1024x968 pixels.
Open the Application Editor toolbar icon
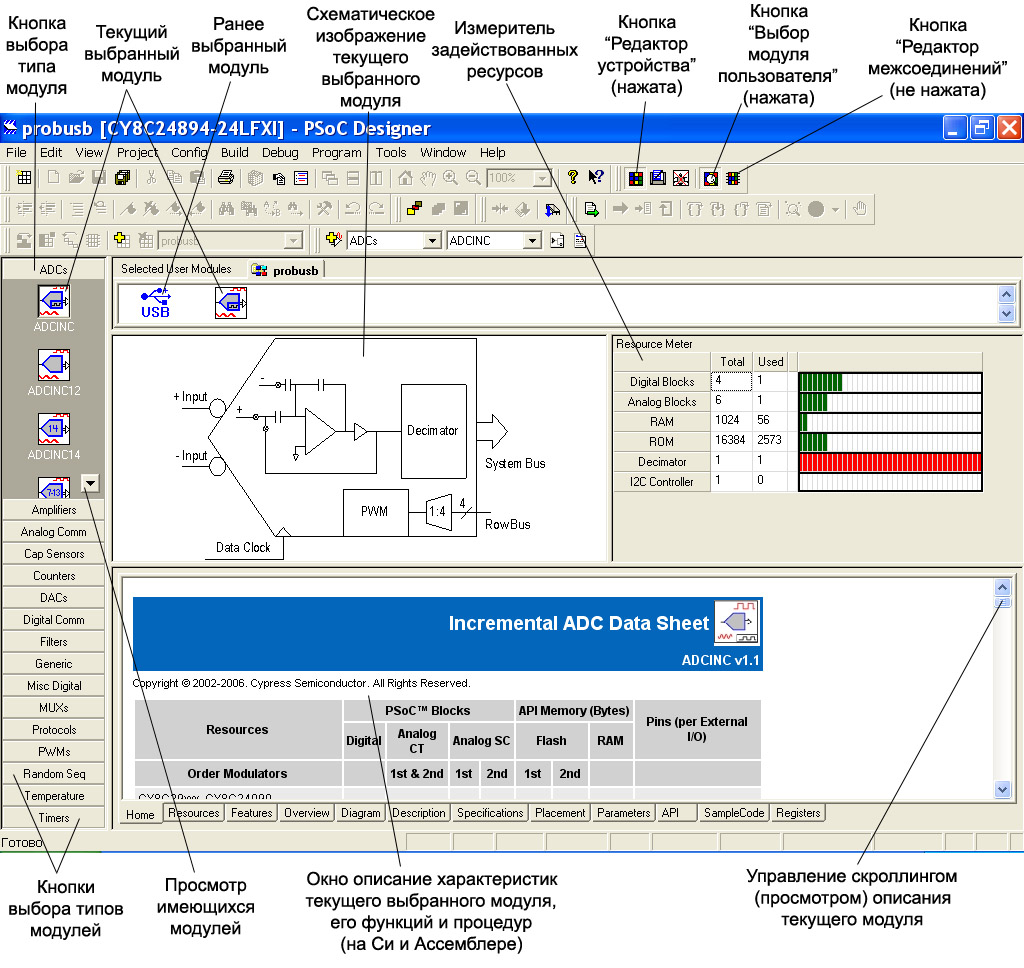coord(658,178)
